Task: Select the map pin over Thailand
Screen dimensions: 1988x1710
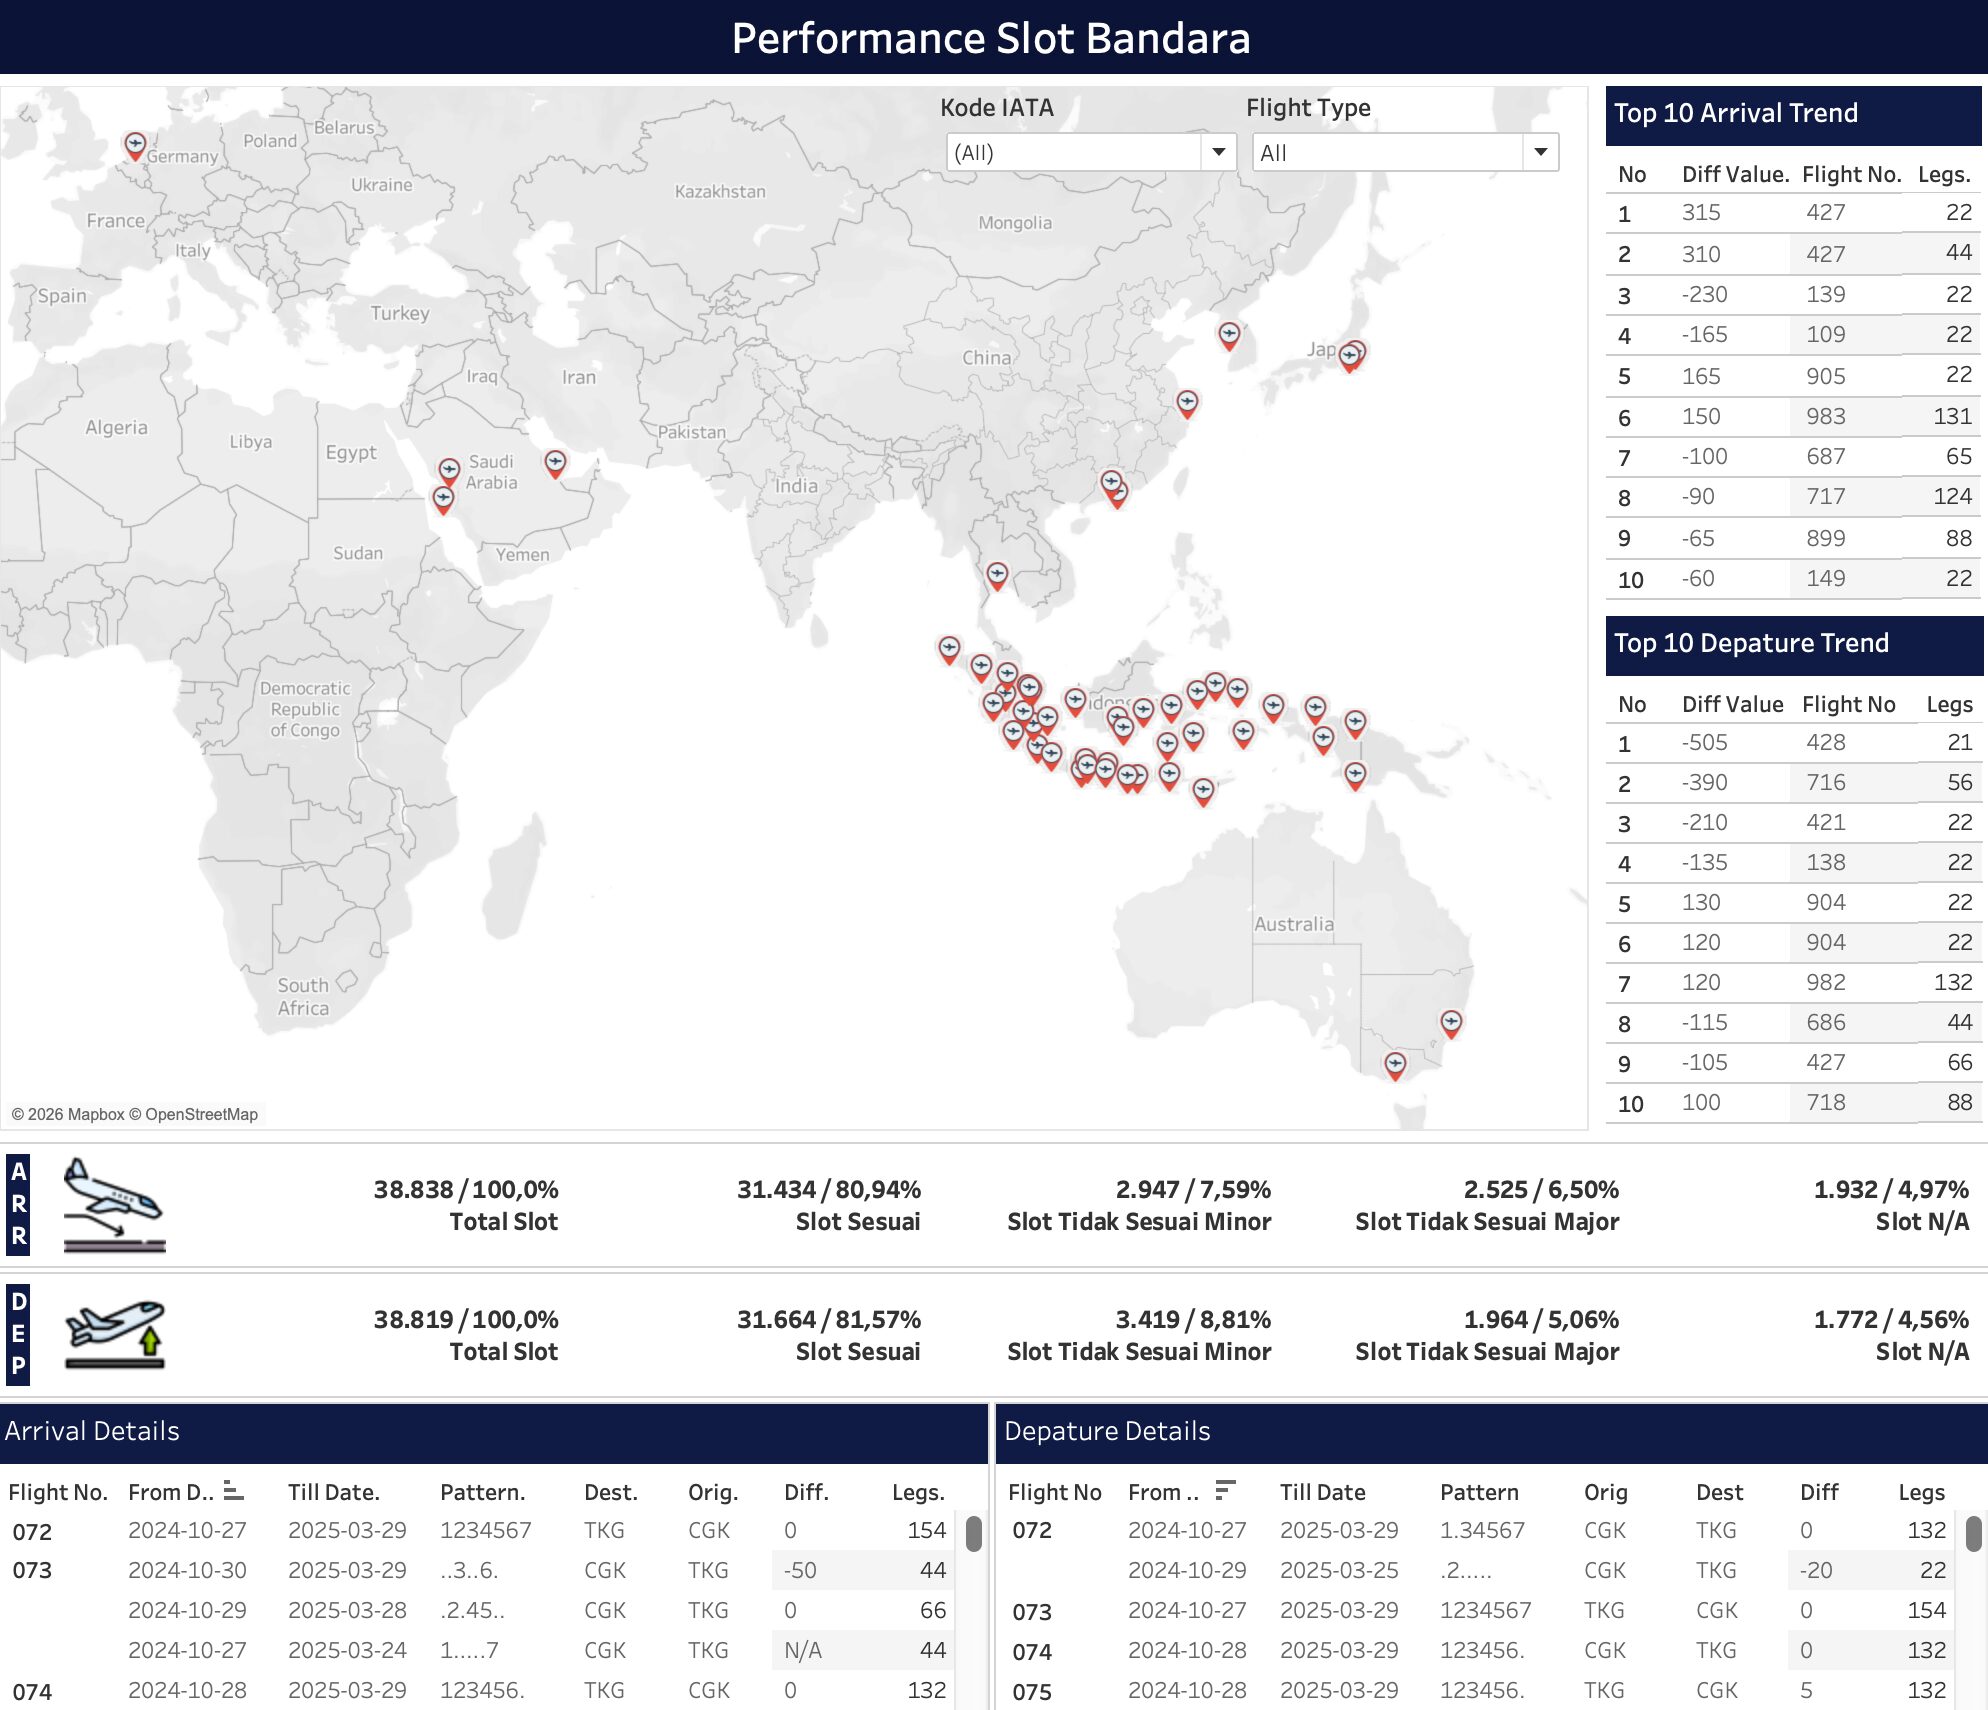Action: (x=996, y=573)
